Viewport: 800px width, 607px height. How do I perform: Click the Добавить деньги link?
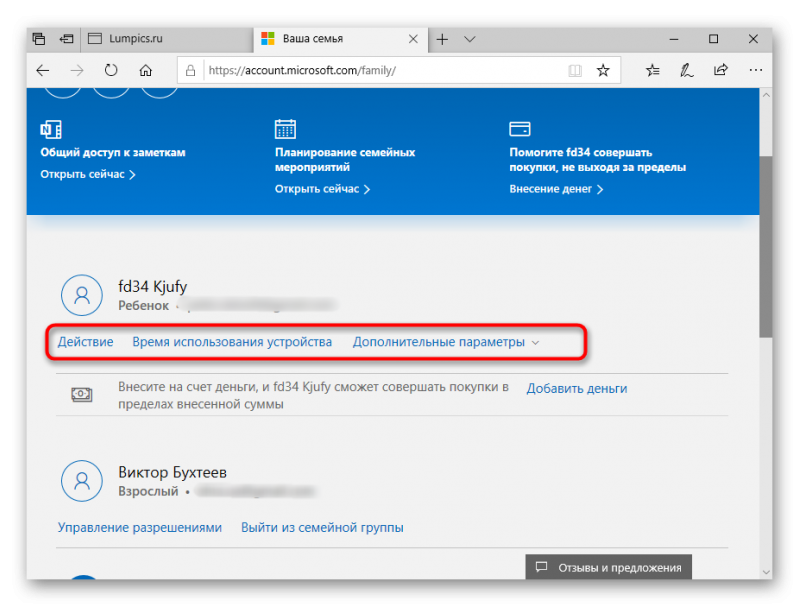(x=577, y=389)
